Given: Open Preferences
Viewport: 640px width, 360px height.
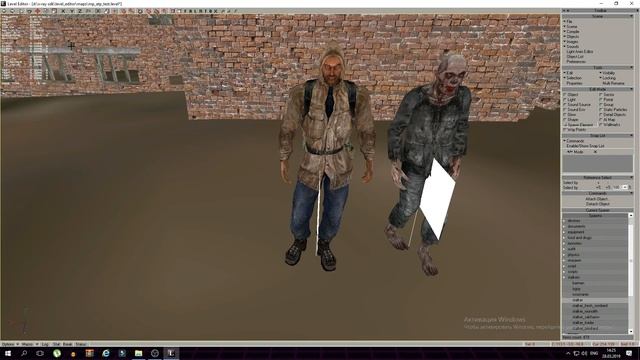Looking at the screenshot, I should pos(576,62).
